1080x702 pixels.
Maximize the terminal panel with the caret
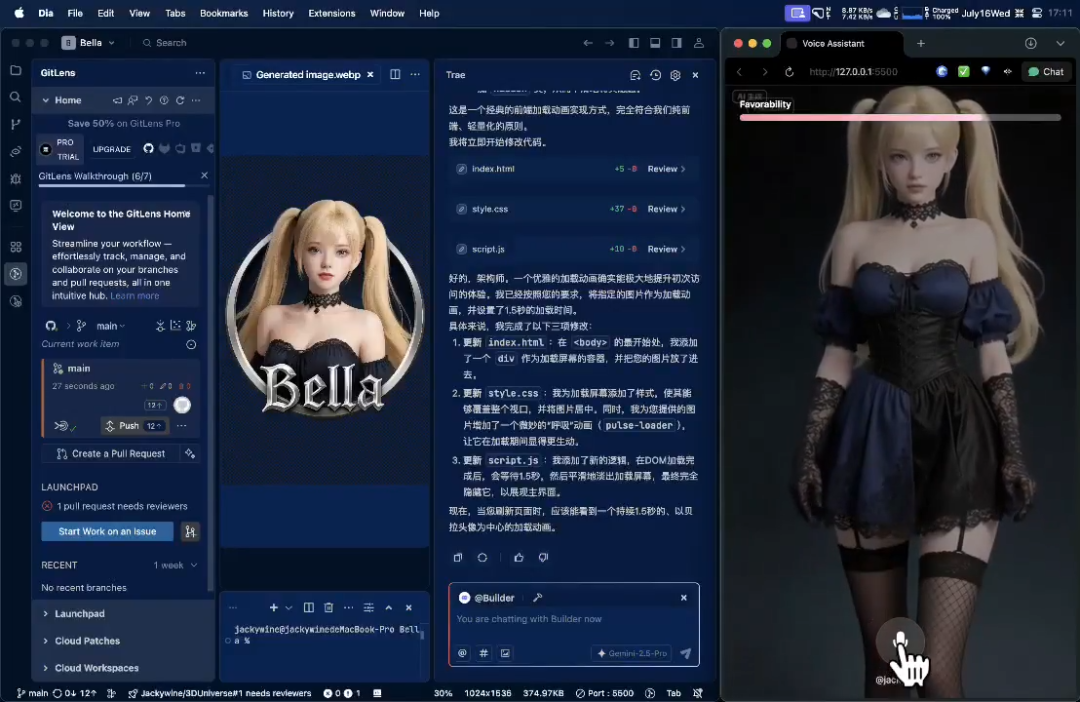[x=388, y=608]
